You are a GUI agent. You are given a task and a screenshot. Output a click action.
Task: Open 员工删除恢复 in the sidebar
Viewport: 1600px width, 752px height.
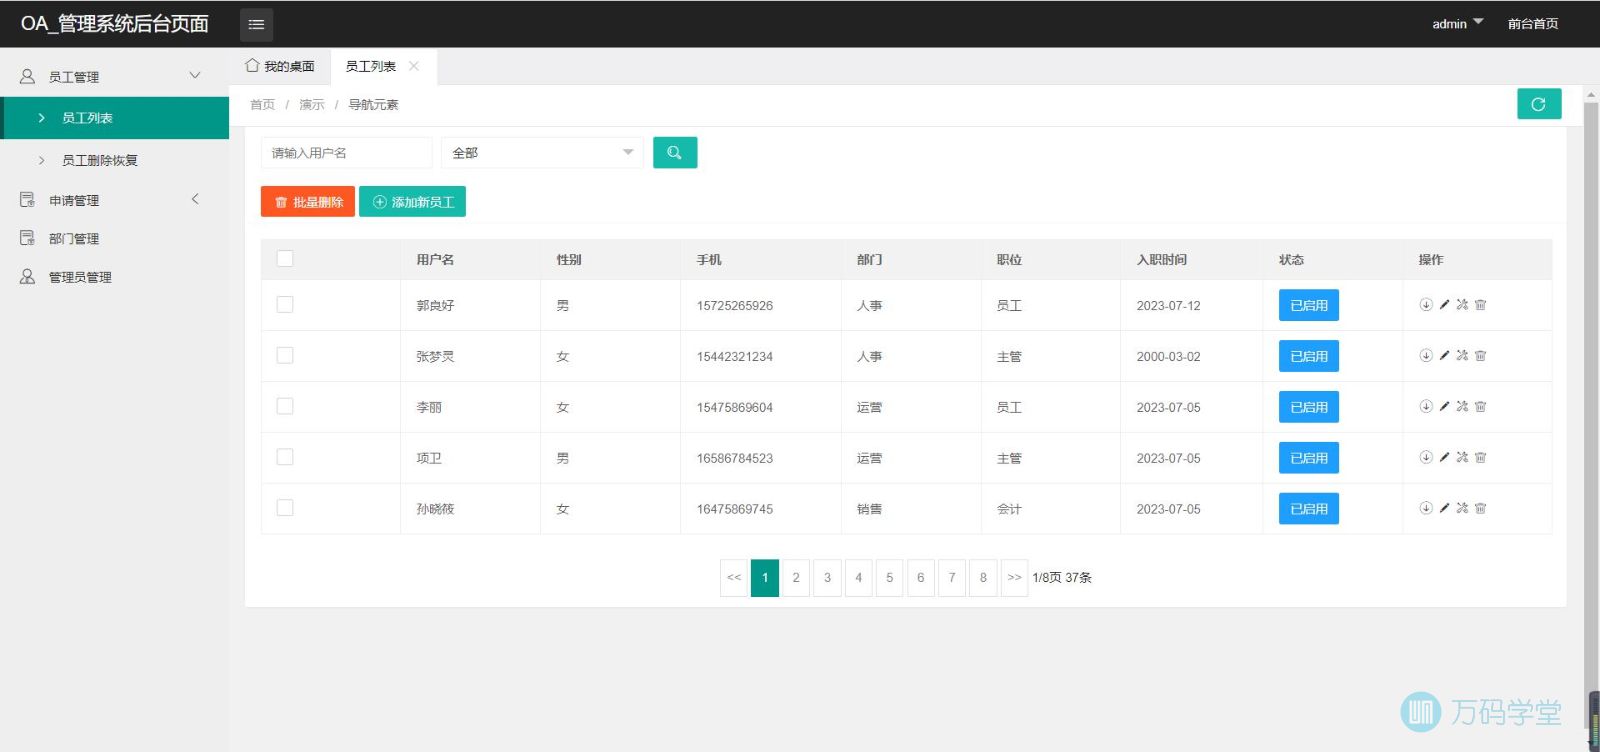(x=100, y=160)
